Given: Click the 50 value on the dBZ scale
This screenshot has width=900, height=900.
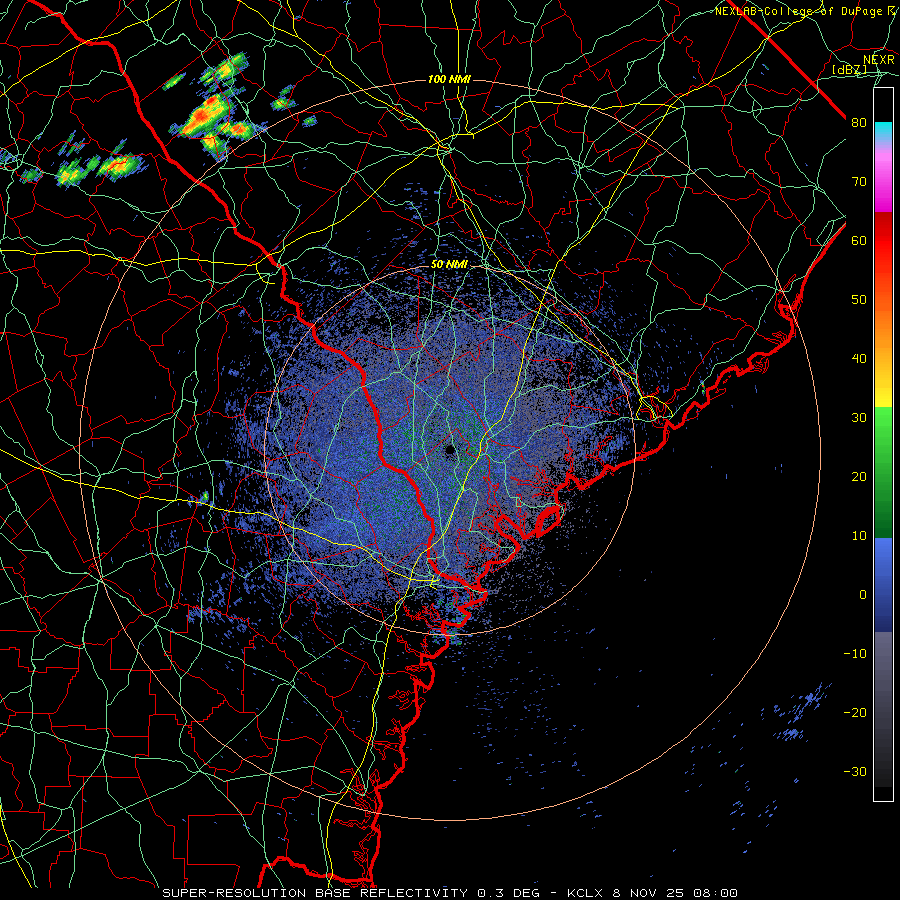Looking at the screenshot, I should point(859,300).
